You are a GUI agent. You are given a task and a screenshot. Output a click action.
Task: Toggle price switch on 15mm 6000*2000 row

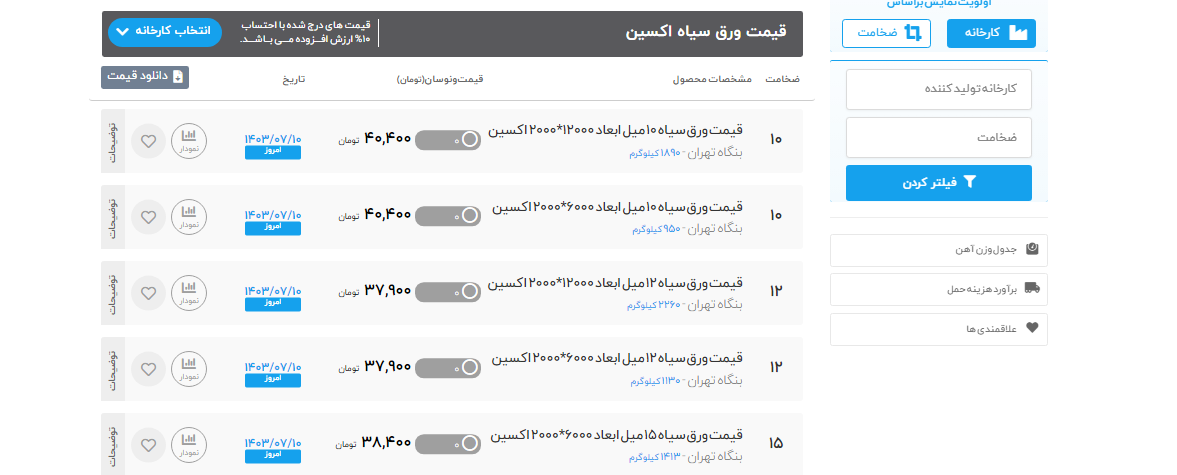448,444
